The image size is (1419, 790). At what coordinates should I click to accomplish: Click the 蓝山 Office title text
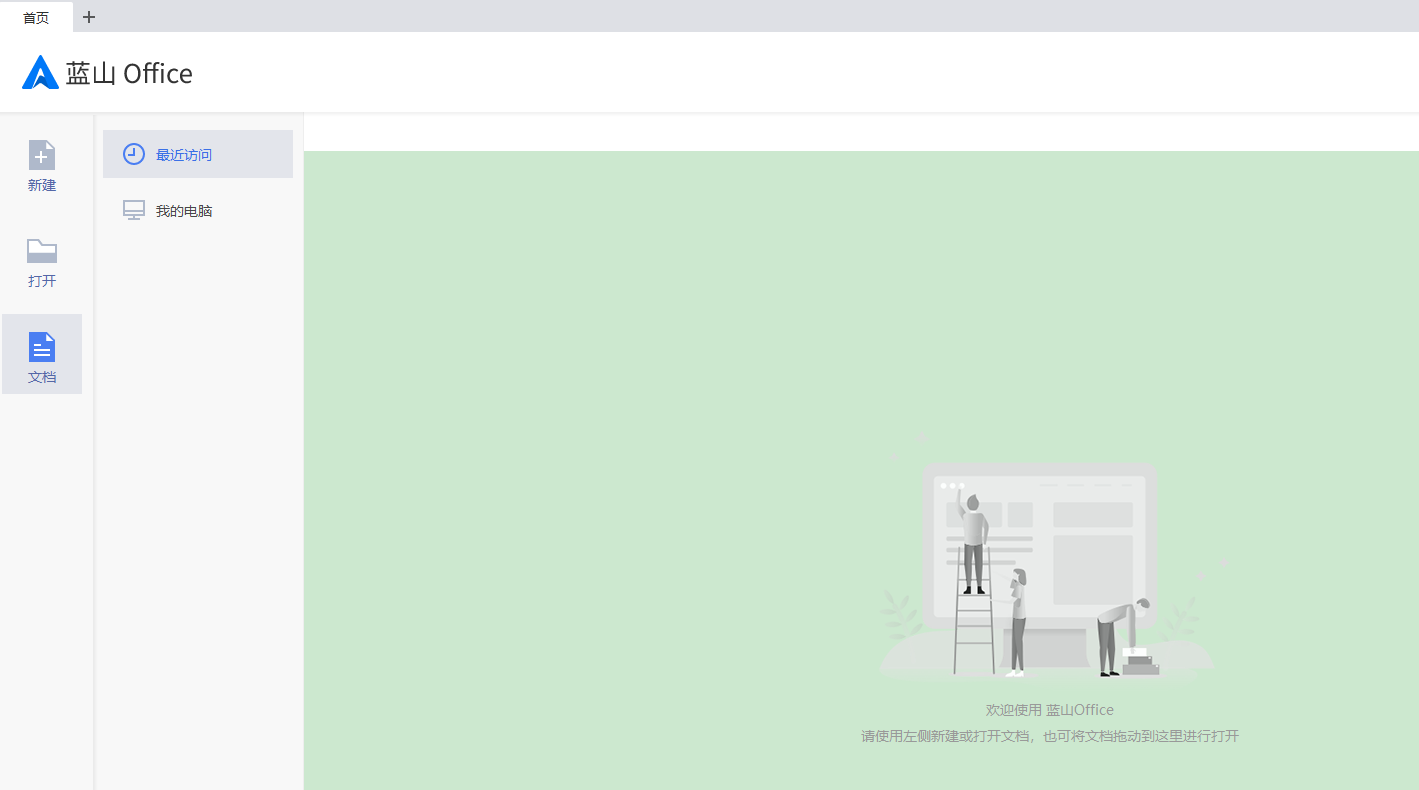click(129, 73)
